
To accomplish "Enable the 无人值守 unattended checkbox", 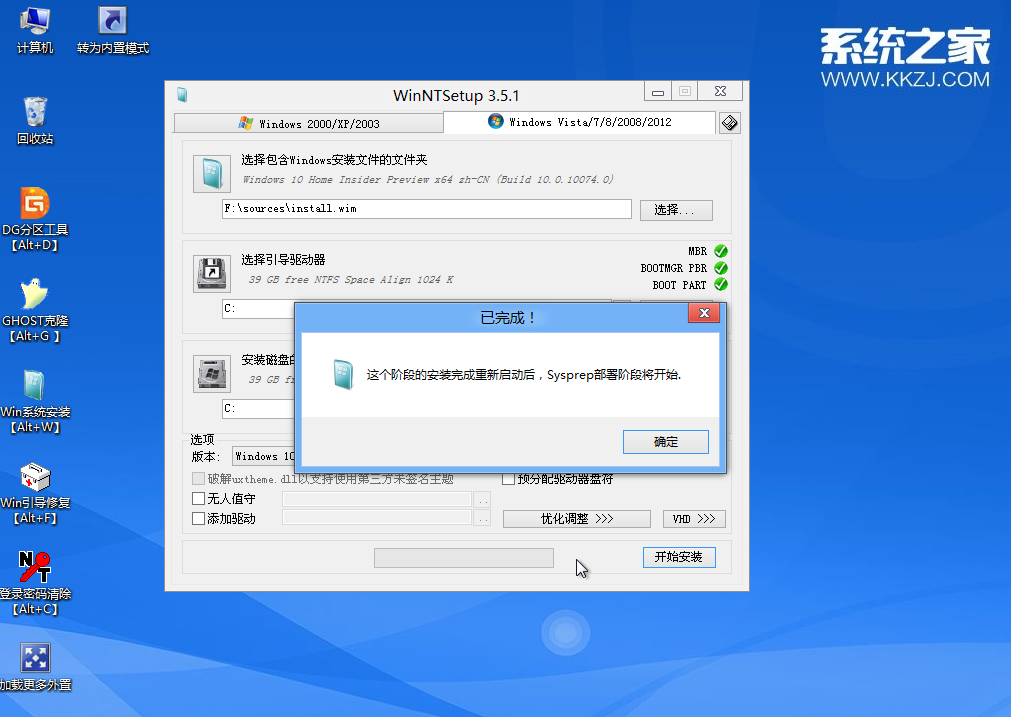I will click(x=198, y=499).
